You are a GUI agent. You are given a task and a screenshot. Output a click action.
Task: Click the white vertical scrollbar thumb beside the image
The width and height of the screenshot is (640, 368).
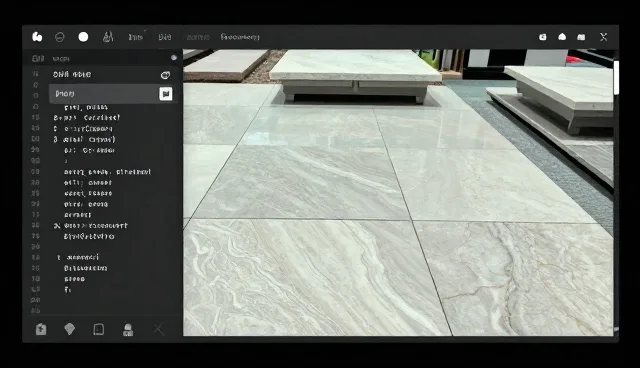tap(616, 78)
